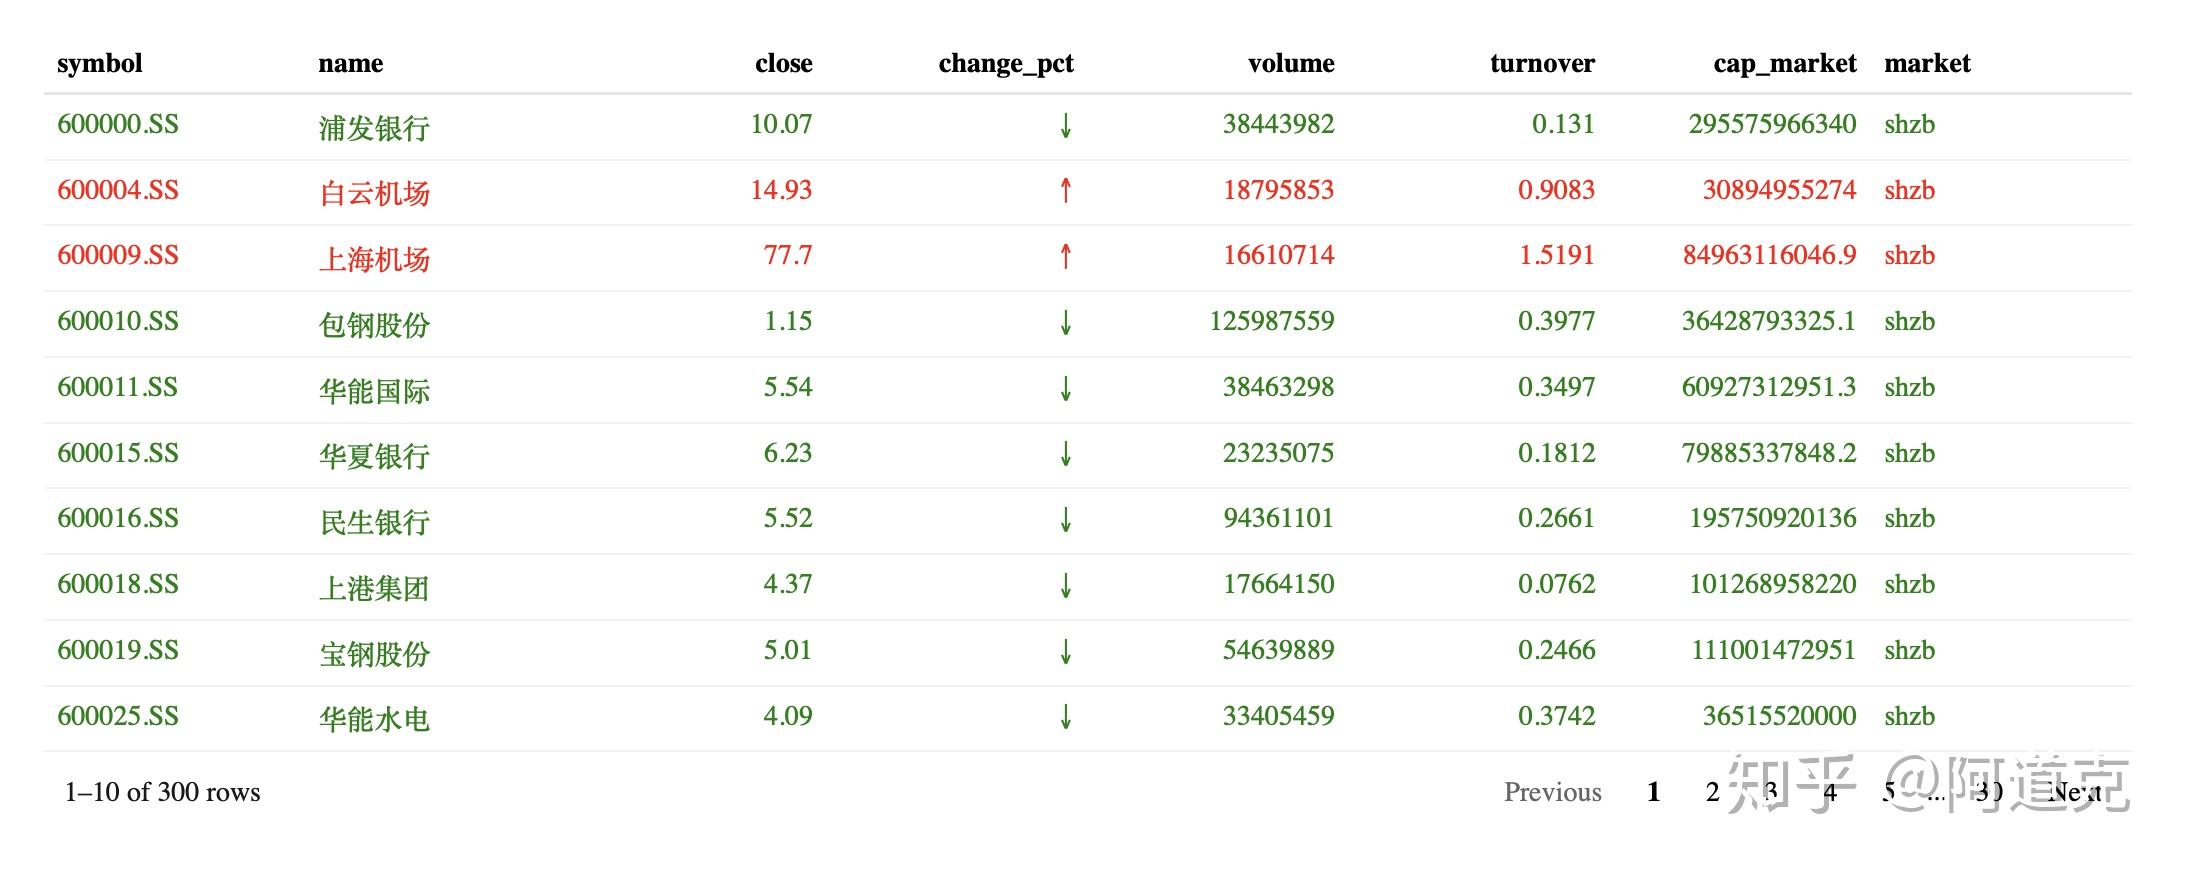The height and width of the screenshot is (874, 2186).
Task: Click the down arrow for 宝钢股份
Action: coord(1065,651)
